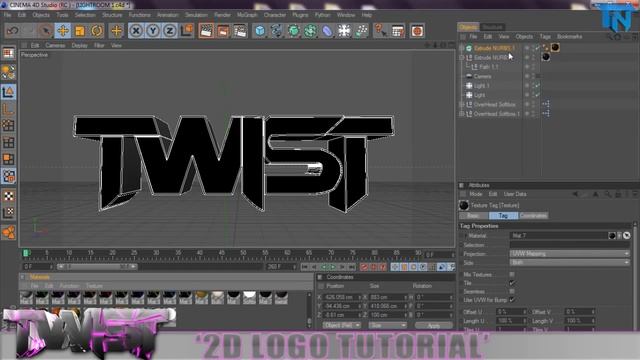Click the Coordinate System icon
640x360 pixels.
[187, 31]
